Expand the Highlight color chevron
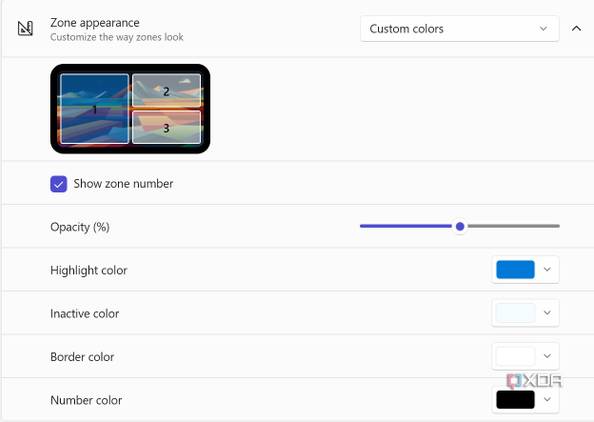Viewport: 594px width, 422px height. click(x=547, y=269)
